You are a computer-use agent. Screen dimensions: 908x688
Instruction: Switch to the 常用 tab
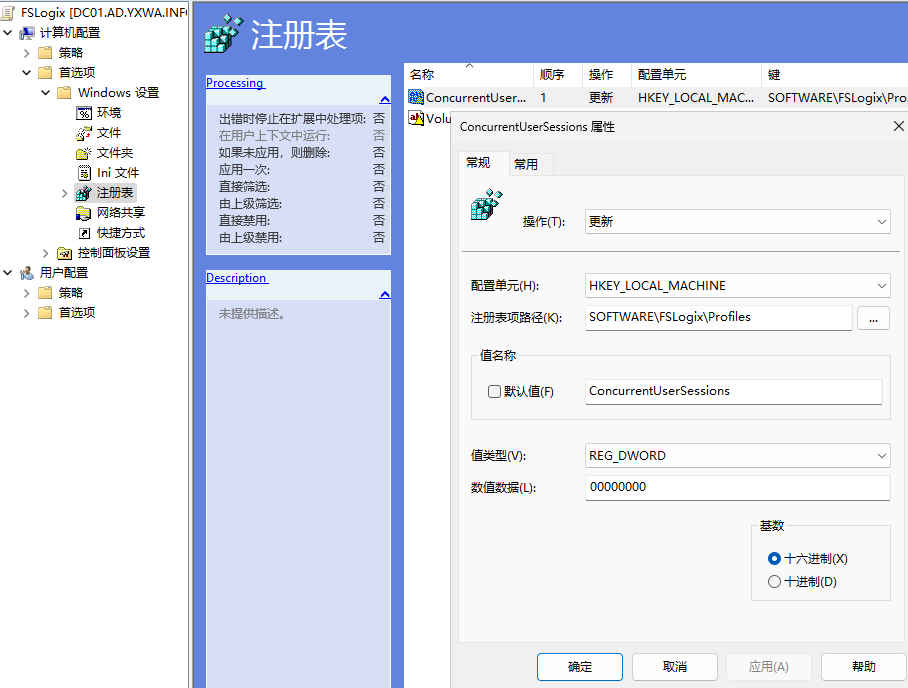[x=526, y=164]
